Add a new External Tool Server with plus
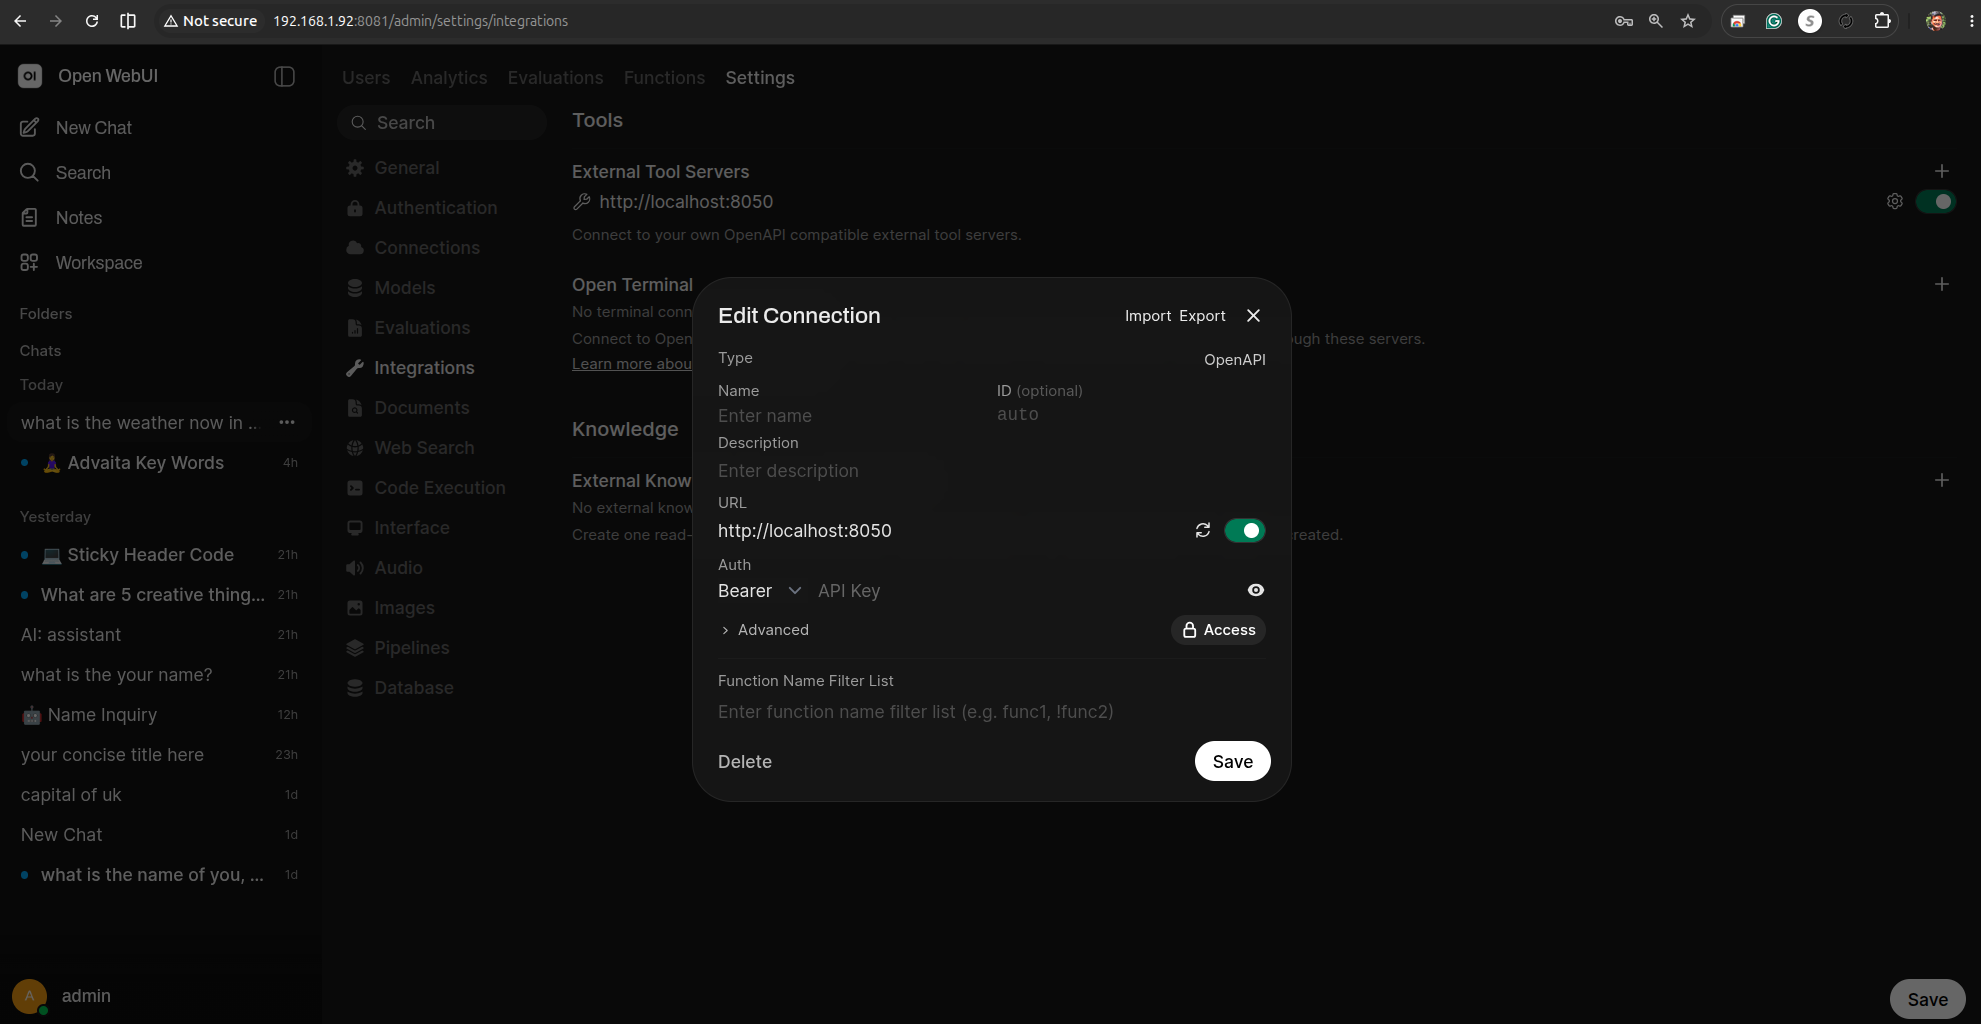 1942,171
